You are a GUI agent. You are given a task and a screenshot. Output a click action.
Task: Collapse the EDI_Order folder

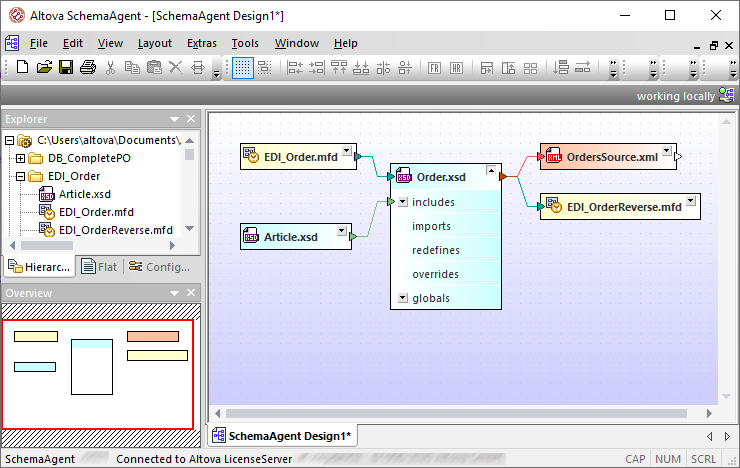coord(20,176)
